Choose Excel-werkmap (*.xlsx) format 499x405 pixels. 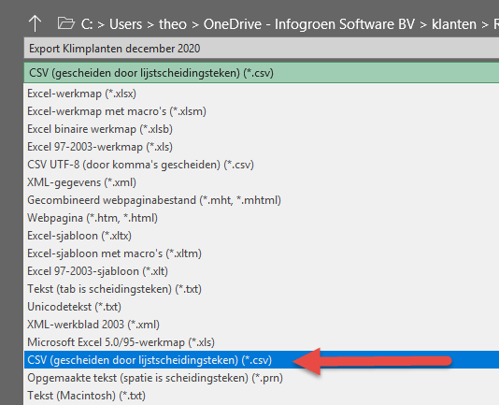point(261,94)
